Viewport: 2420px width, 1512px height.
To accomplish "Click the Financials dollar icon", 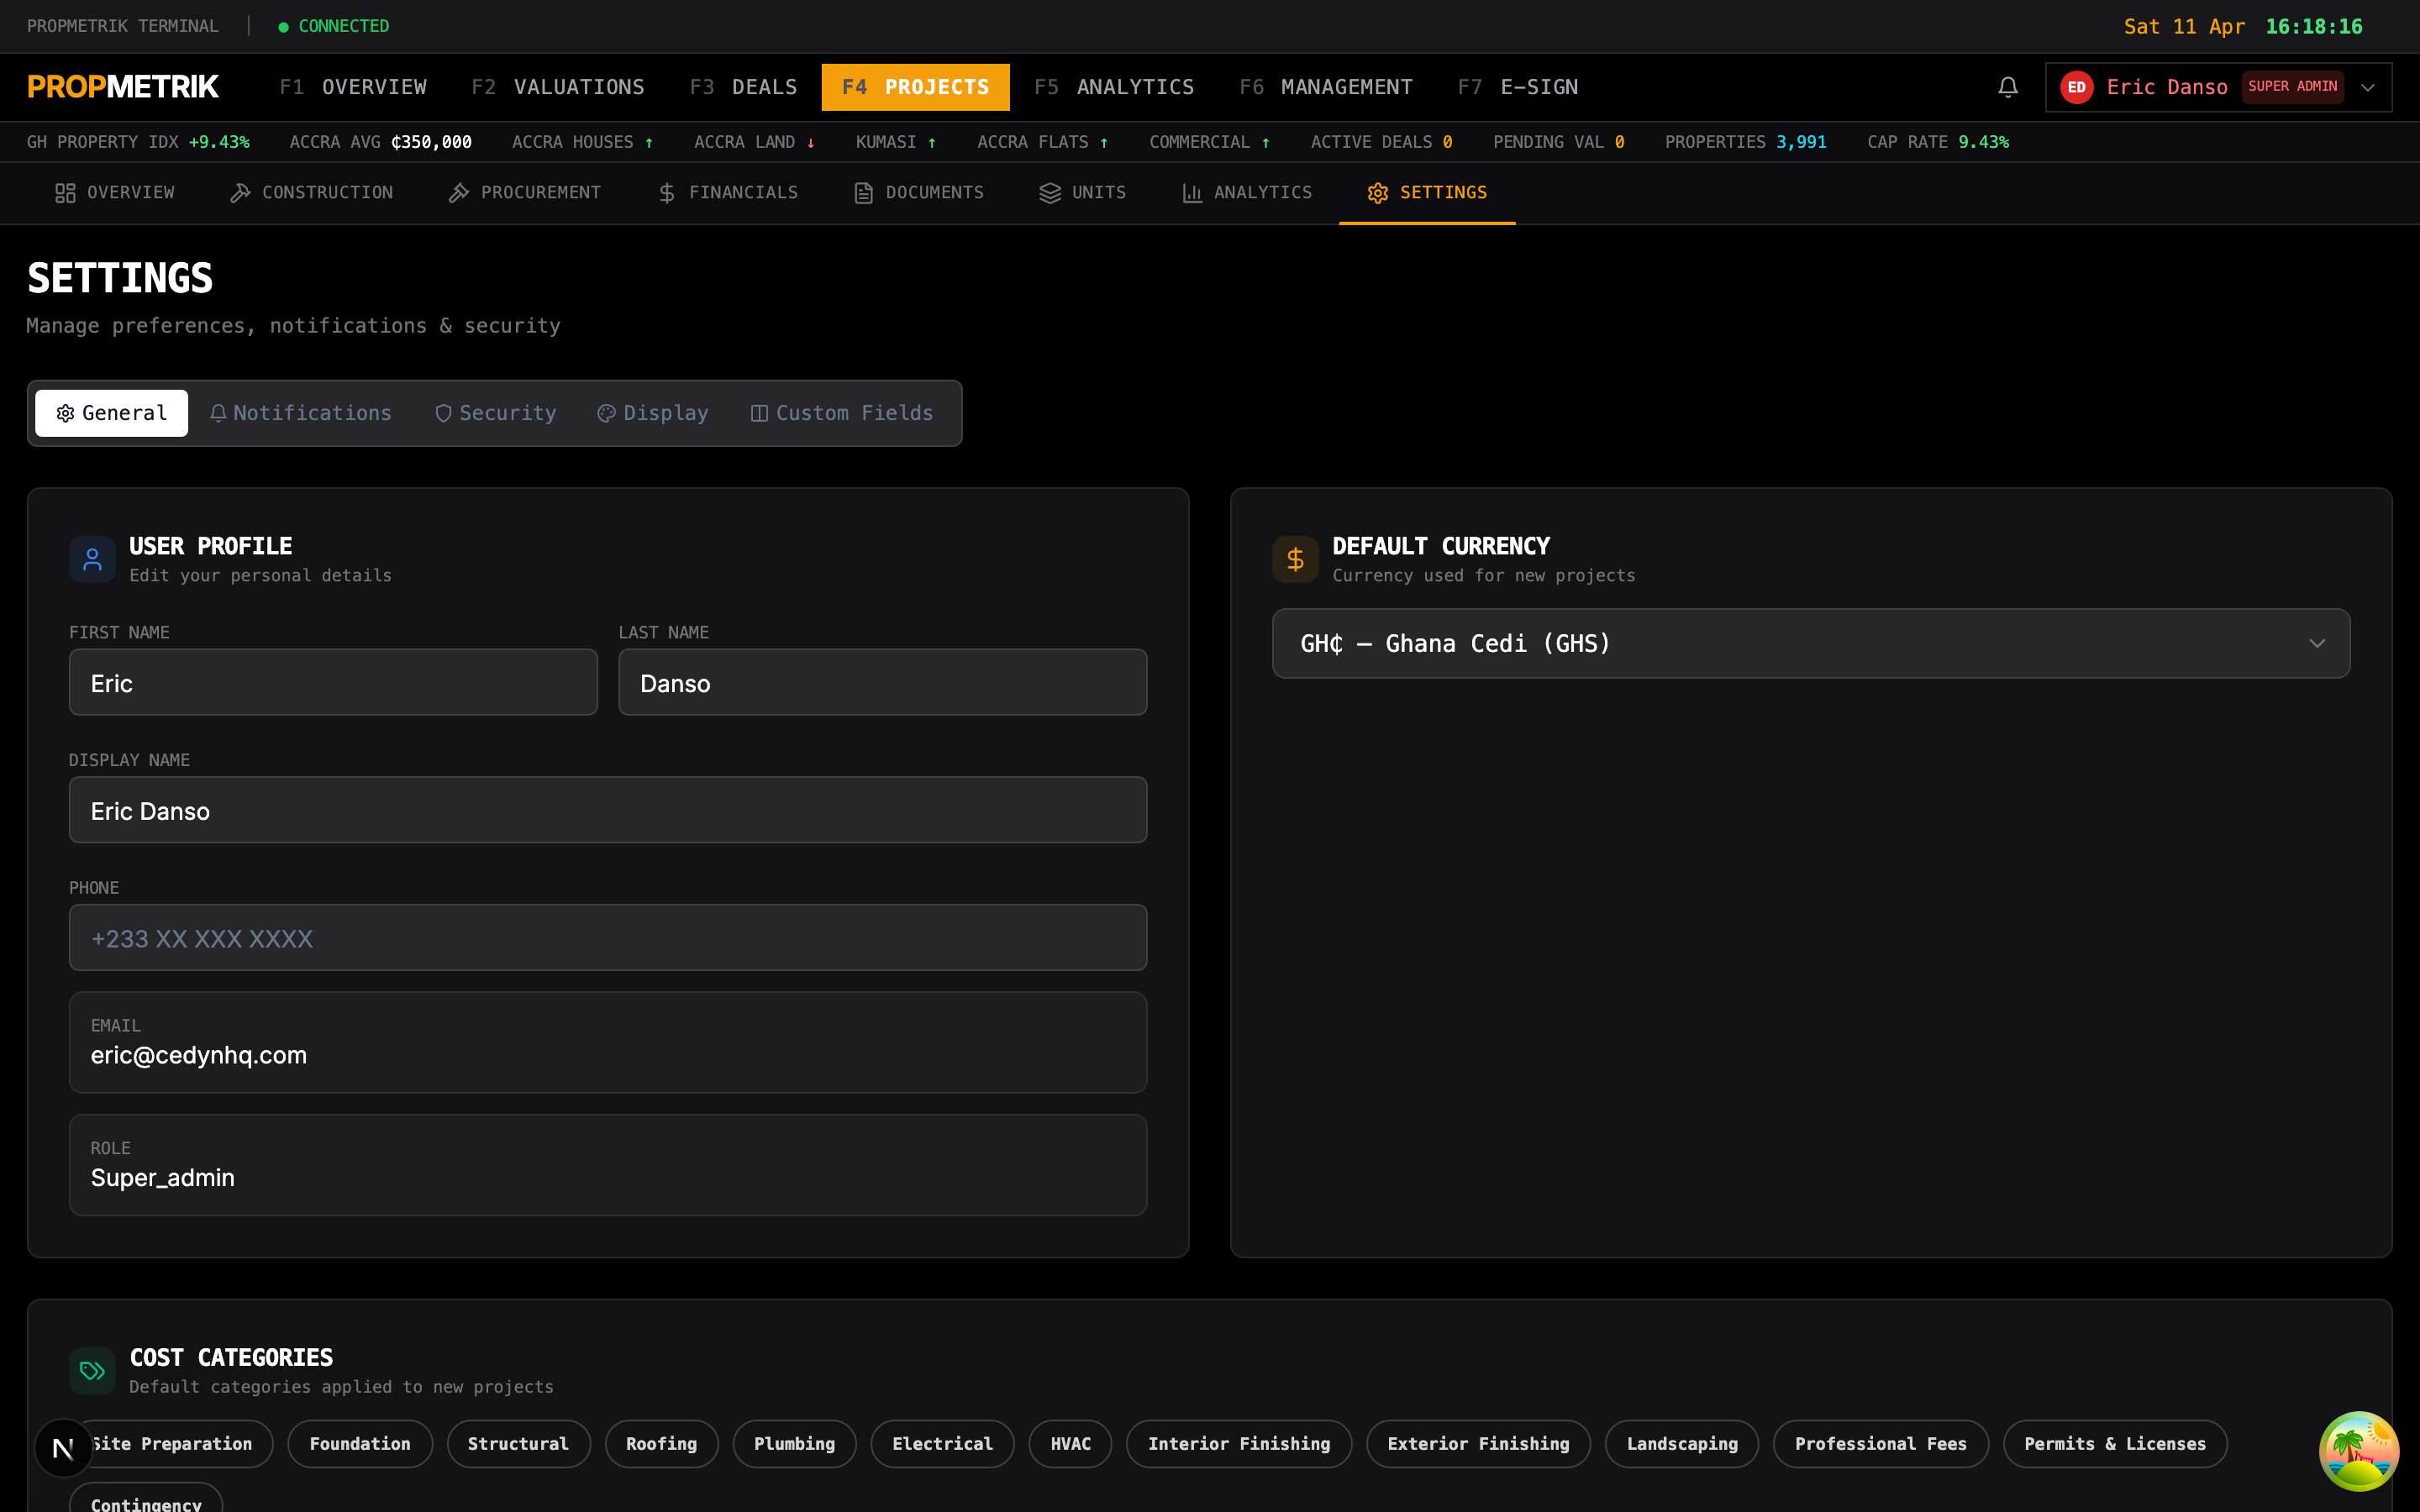I will click(x=667, y=193).
